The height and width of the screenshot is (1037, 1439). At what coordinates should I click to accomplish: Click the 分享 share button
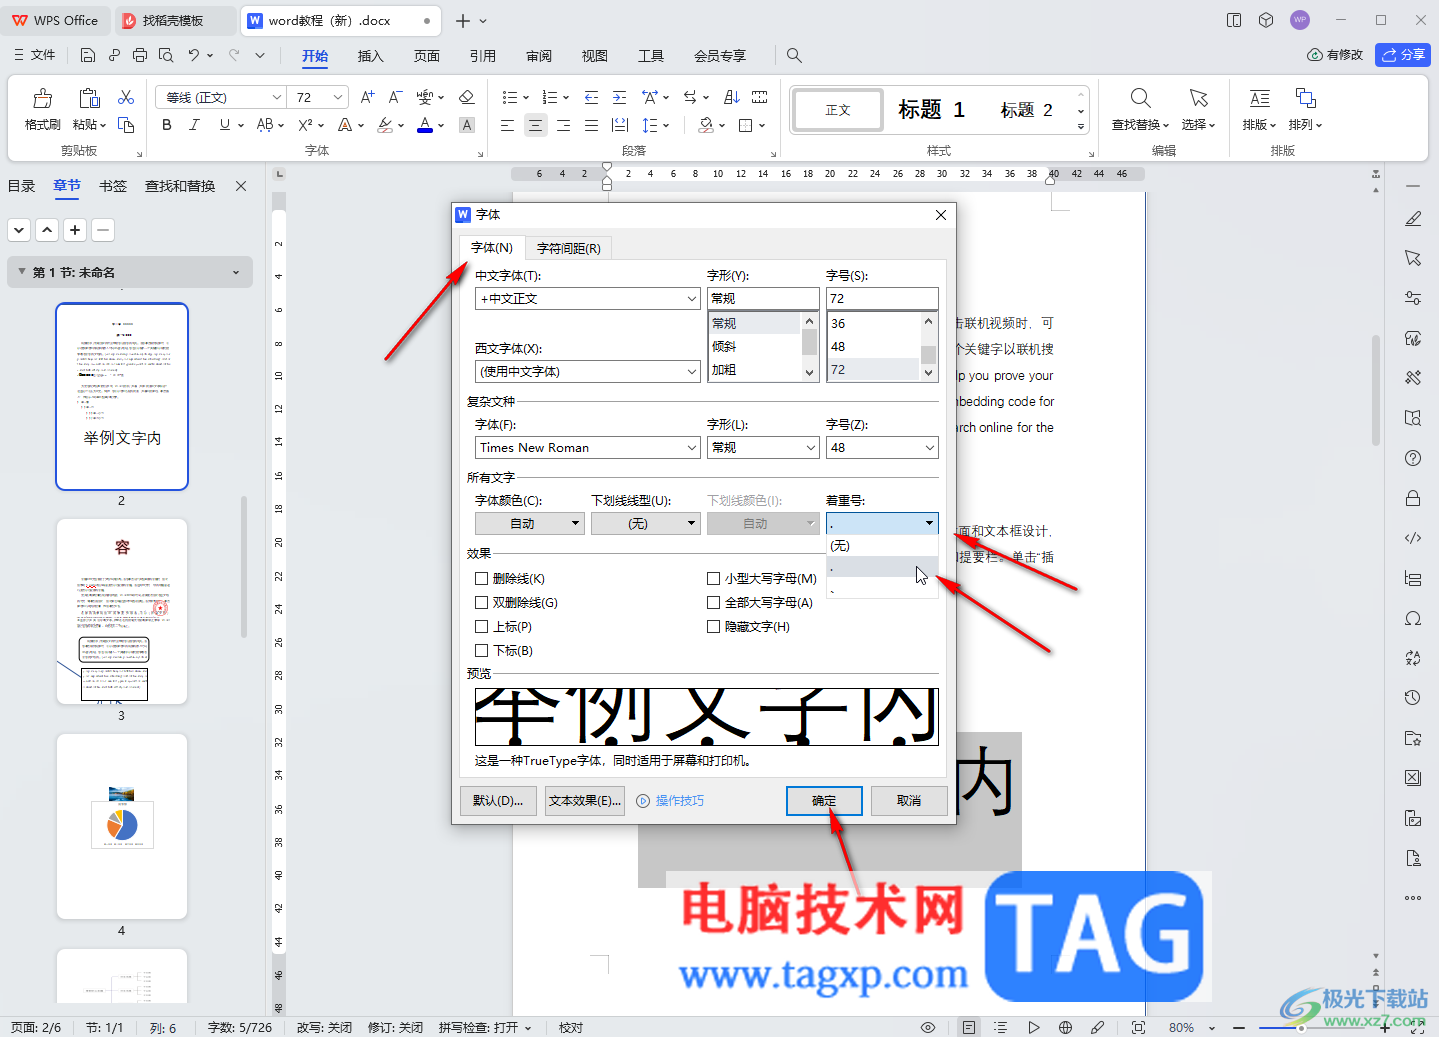pyautogui.click(x=1403, y=55)
